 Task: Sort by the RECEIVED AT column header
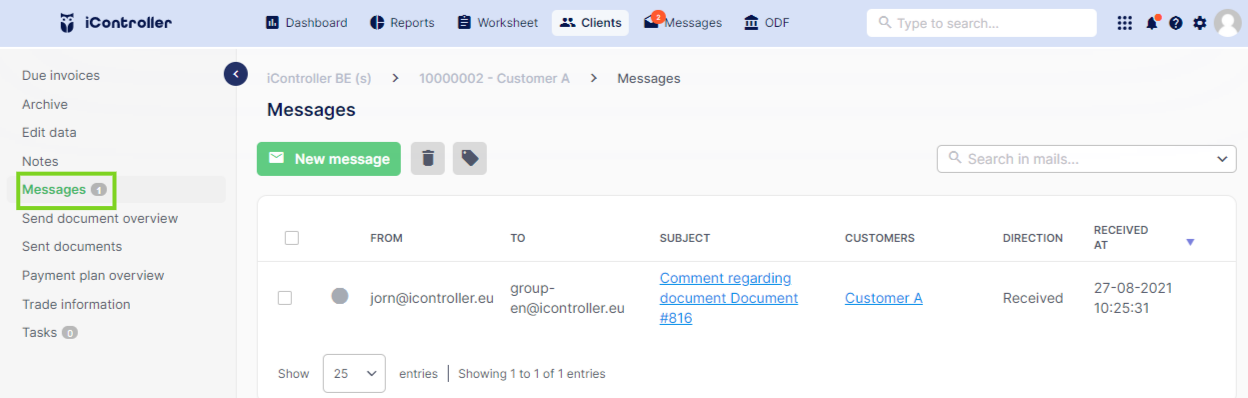click(x=1121, y=237)
